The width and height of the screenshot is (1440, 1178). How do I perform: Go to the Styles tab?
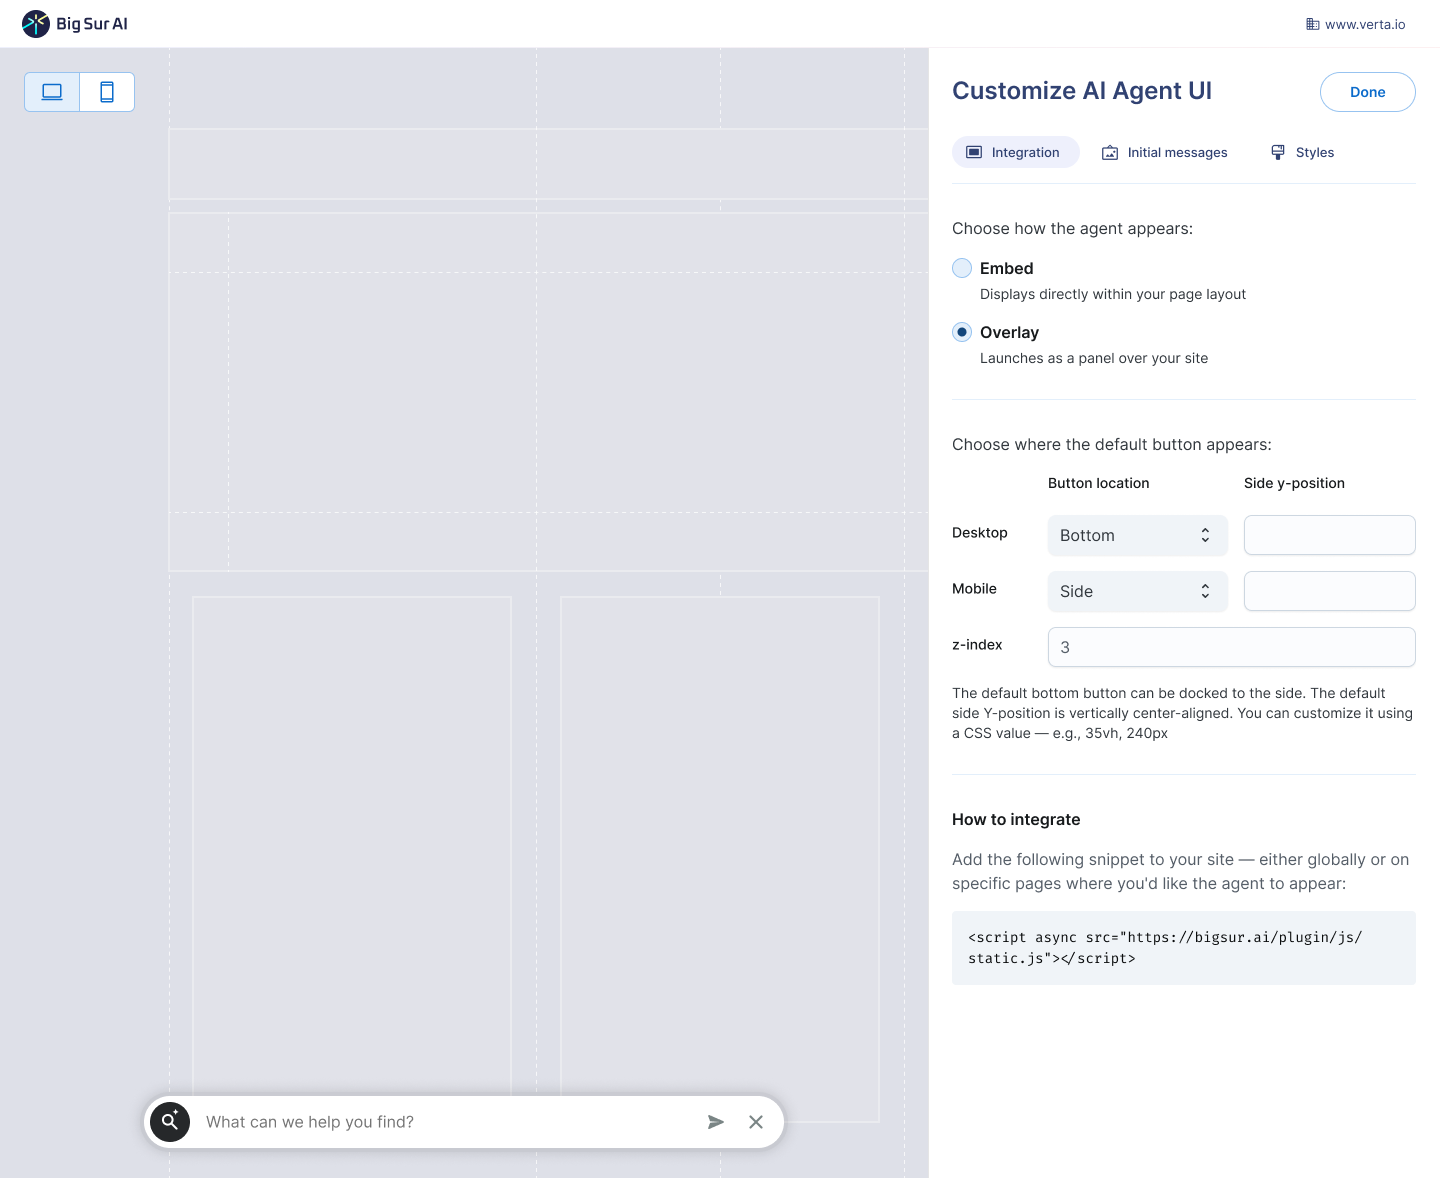coord(1314,152)
